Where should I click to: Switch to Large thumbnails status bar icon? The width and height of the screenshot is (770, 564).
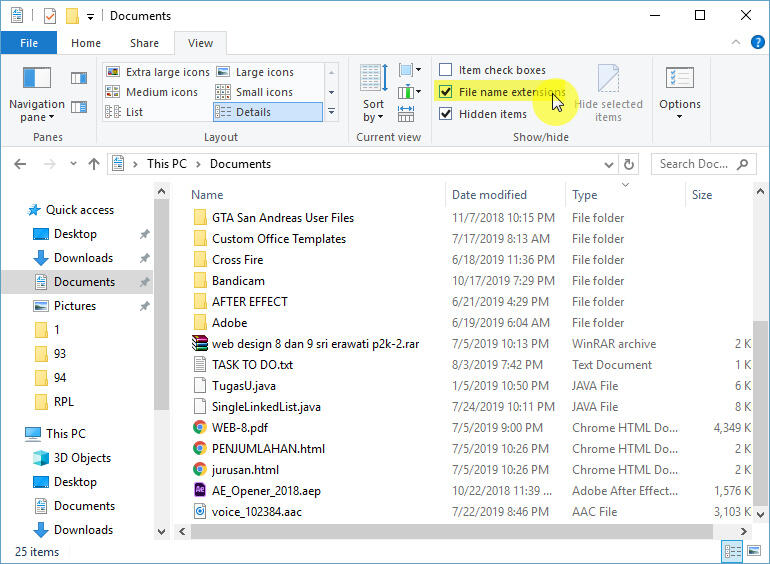coord(754,551)
